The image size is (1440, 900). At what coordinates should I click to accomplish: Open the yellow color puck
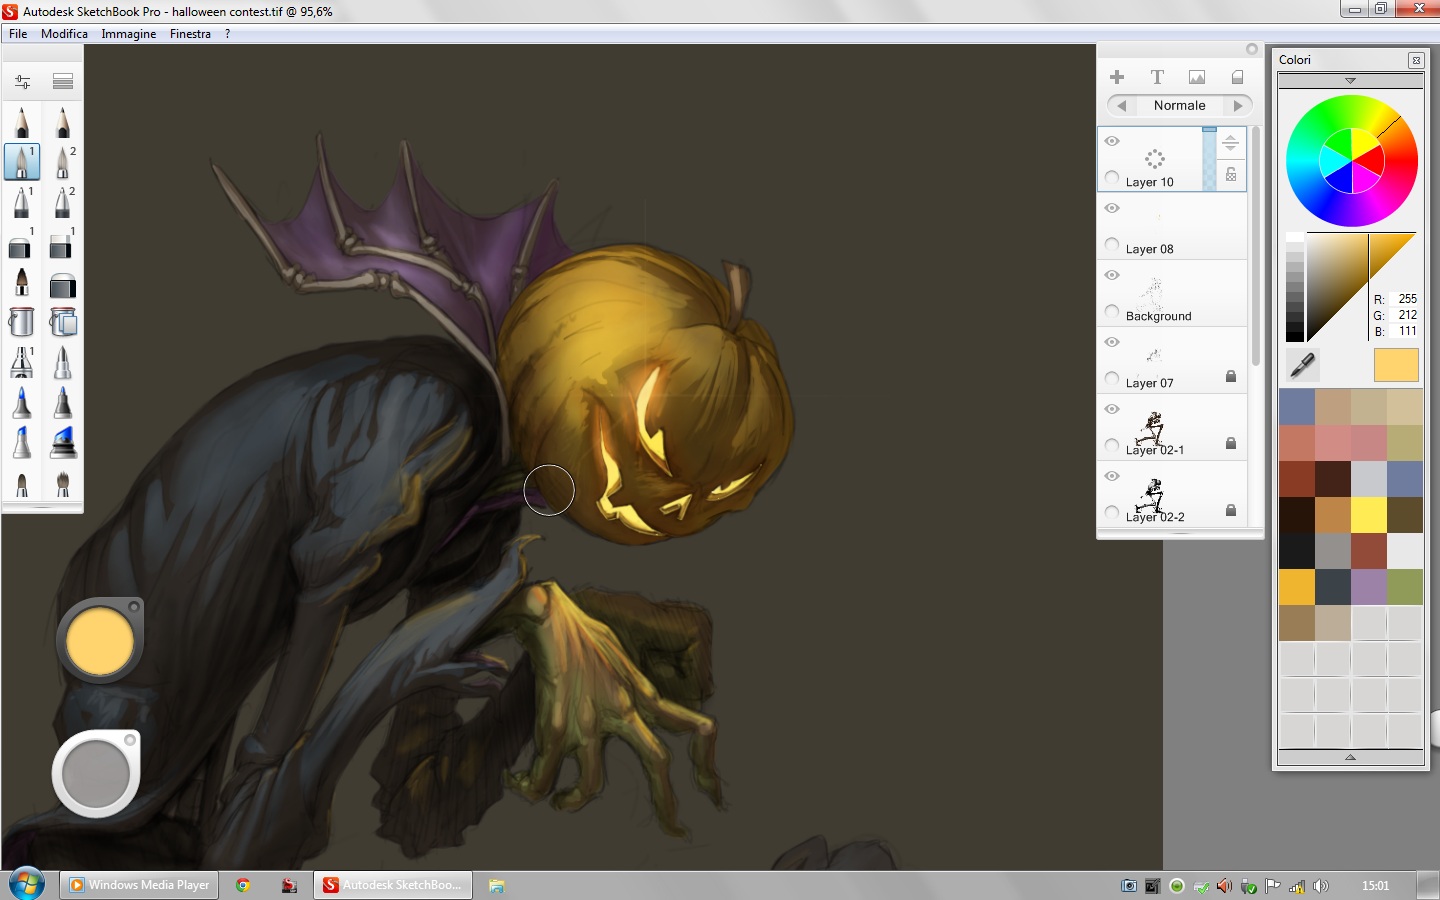(100, 641)
